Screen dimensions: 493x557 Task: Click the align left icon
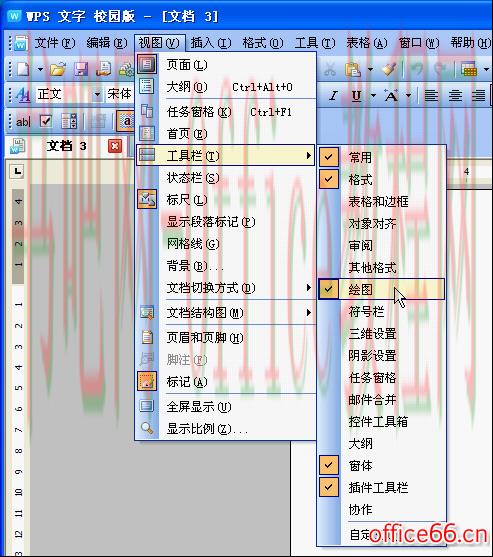pyautogui.click(x=431, y=95)
